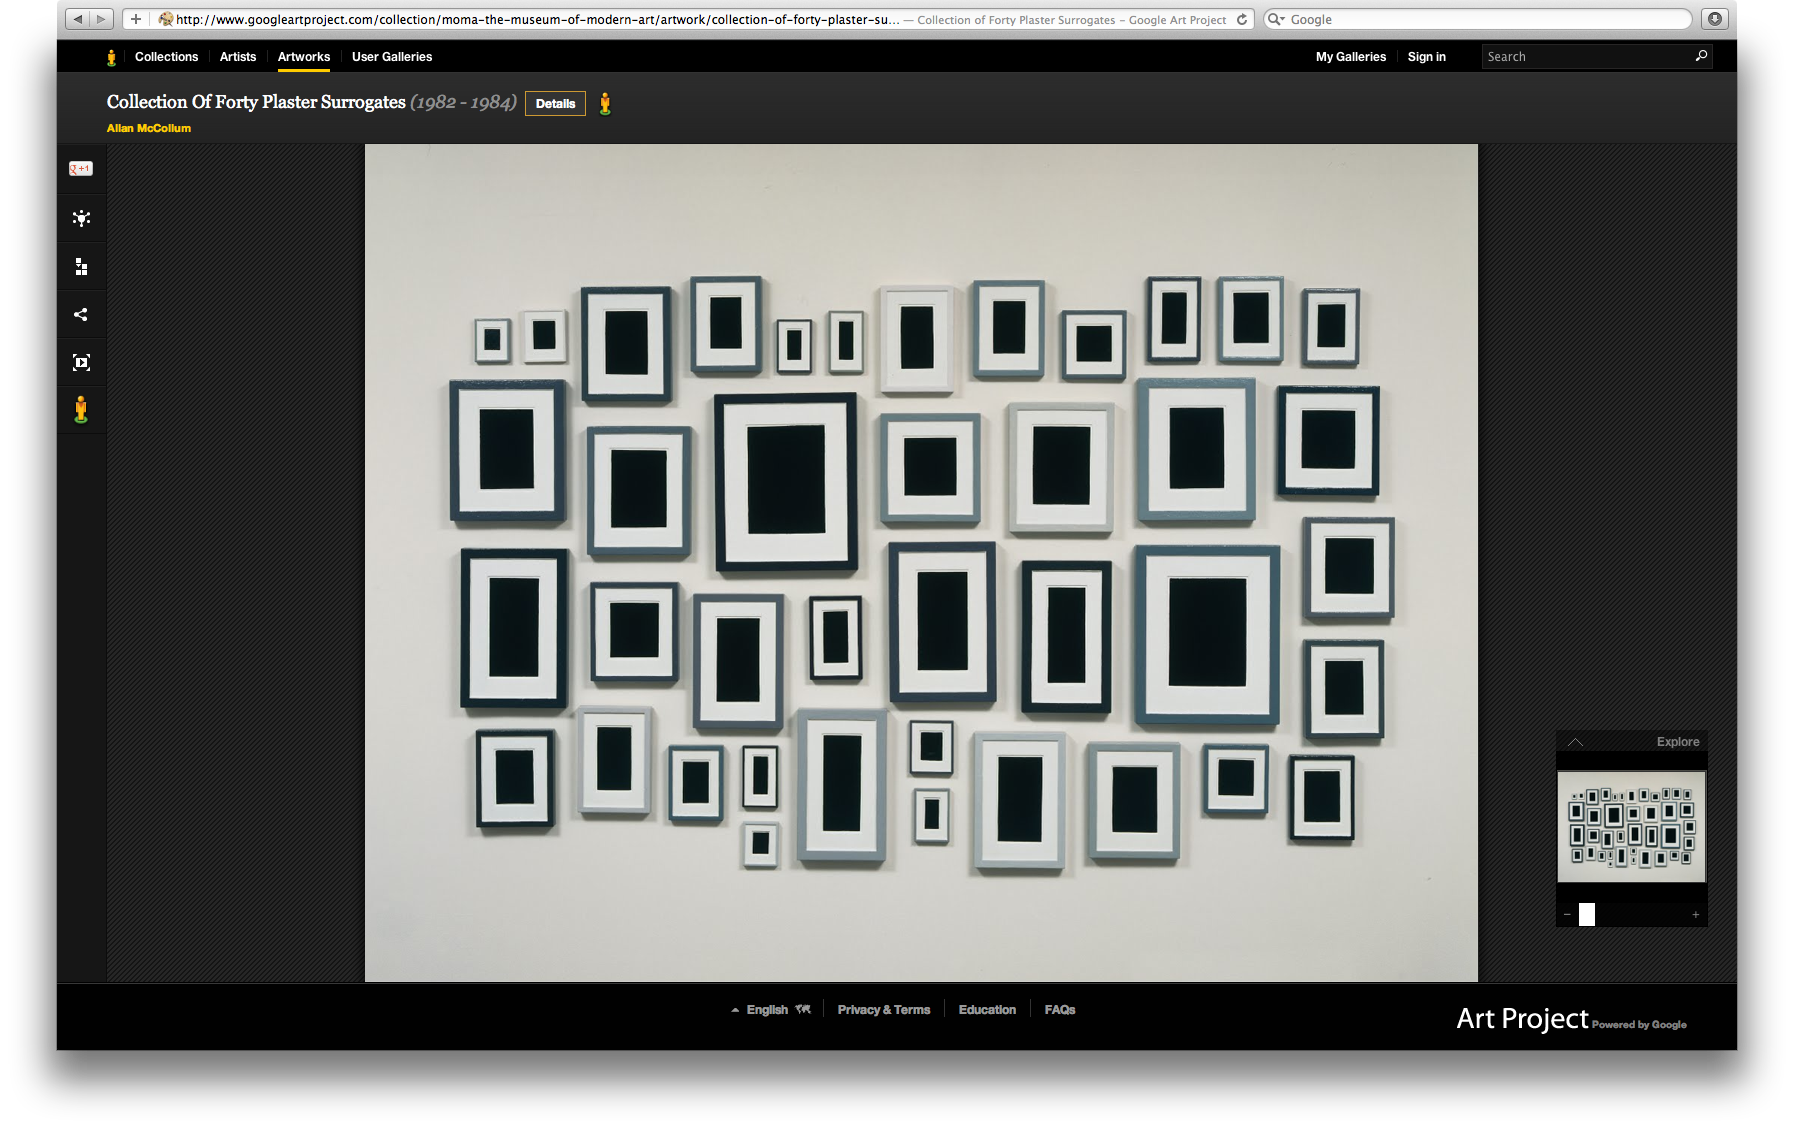Screen dimensions: 1794x1129
Task: Open the Artworks navigation tab
Action: 303,57
